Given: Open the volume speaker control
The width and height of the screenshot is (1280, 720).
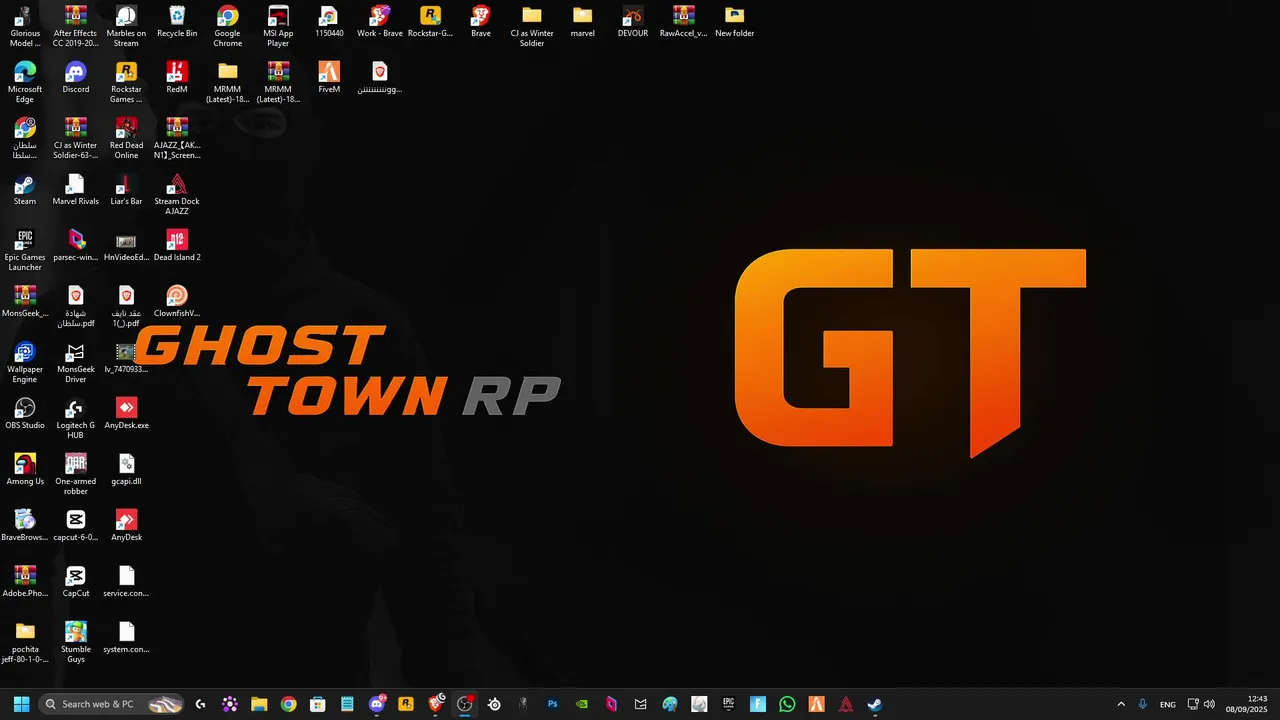Looking at the screenshot, I should point(1210,704).
